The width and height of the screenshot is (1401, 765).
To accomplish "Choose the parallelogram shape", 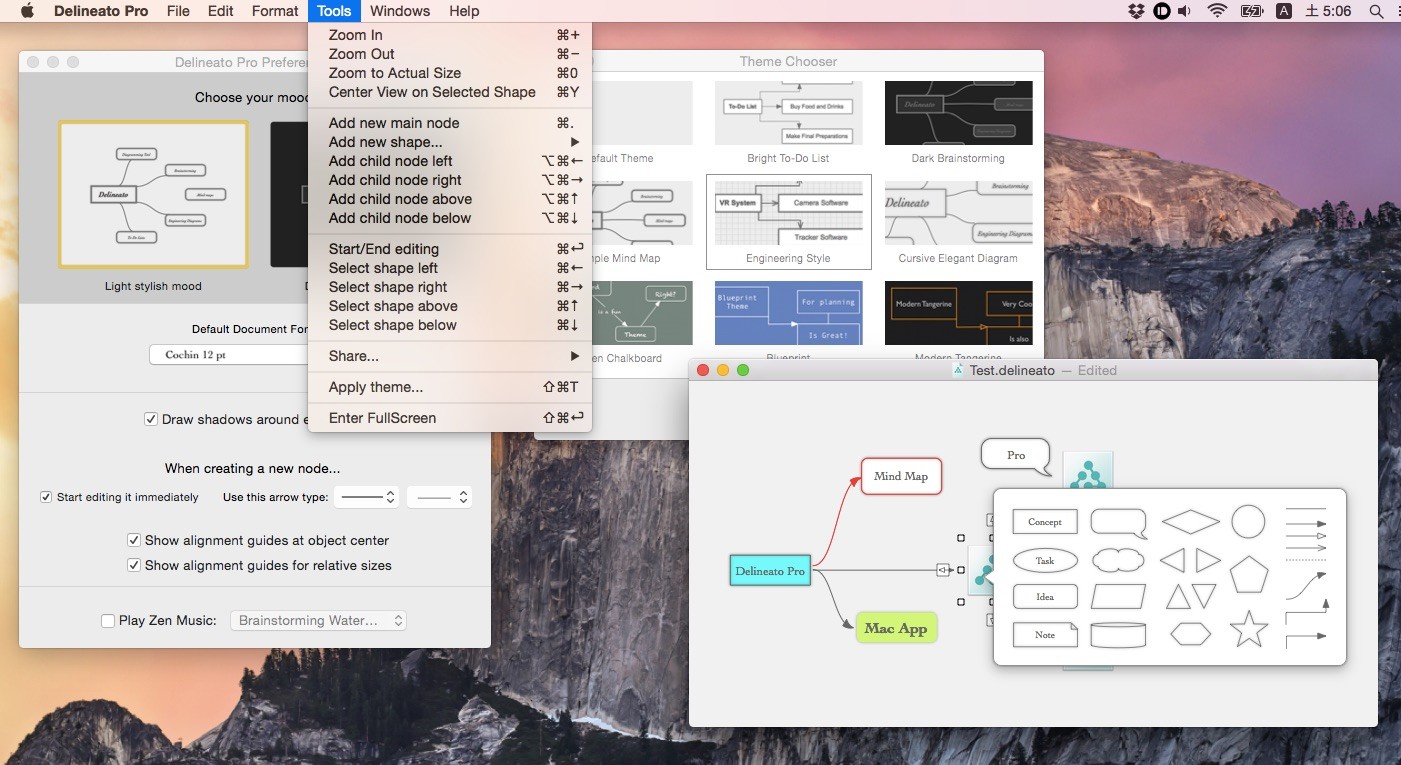I will 1118,597.
